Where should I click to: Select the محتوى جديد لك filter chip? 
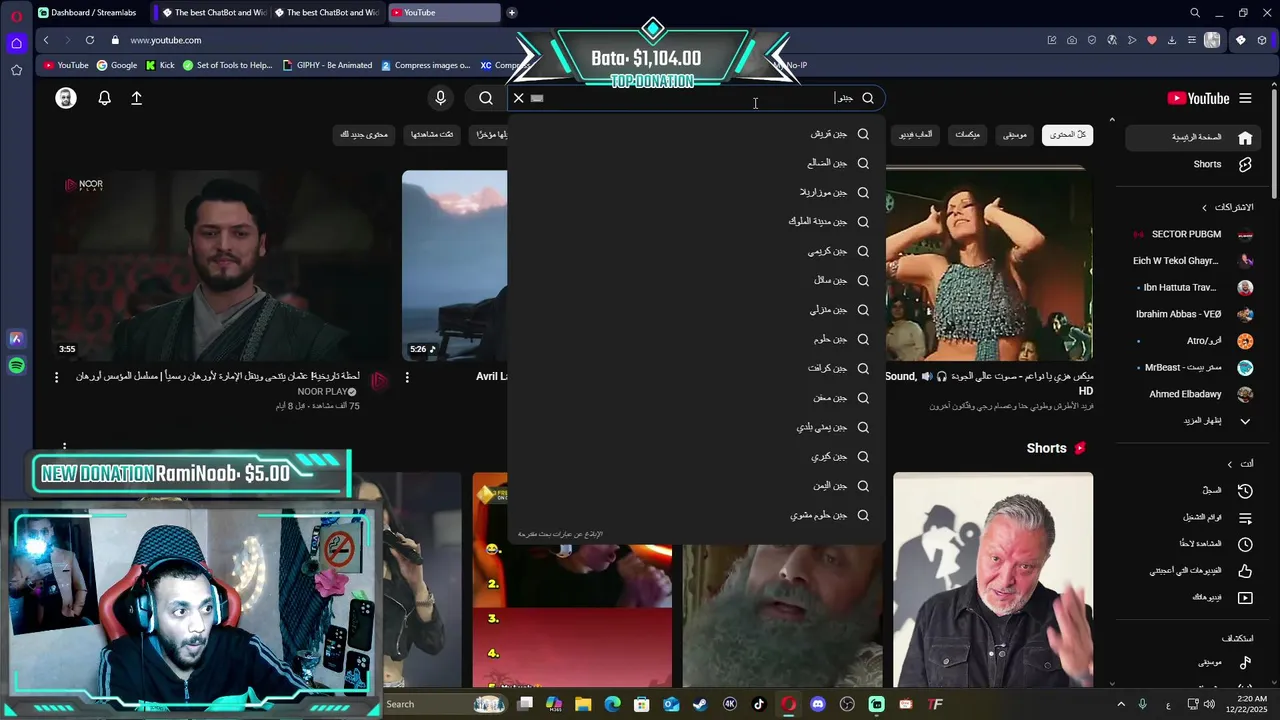point(364,134)
